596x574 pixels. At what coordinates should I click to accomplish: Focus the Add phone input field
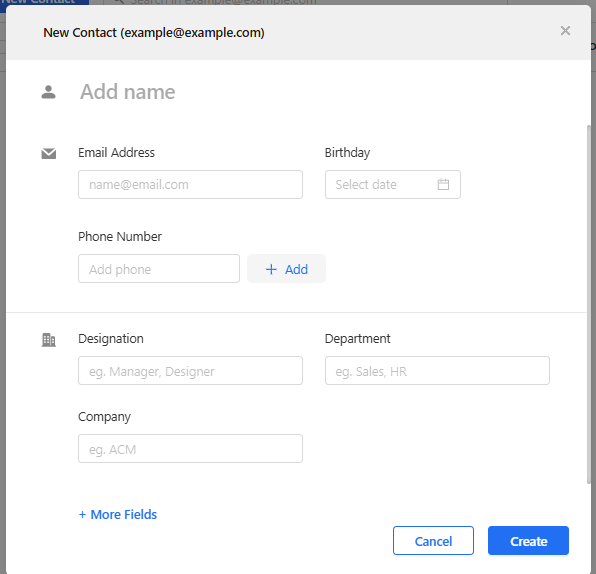tap(159, 269)
